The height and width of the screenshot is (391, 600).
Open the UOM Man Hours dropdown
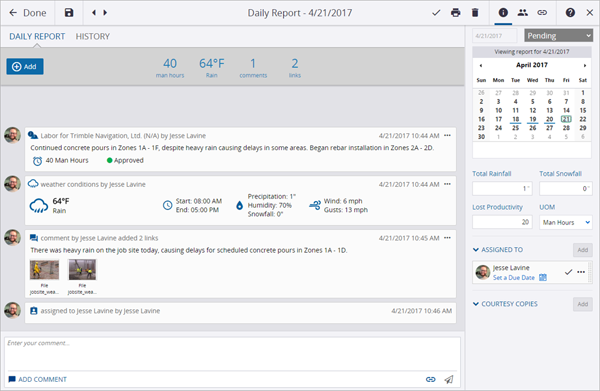tap(566, 222)
